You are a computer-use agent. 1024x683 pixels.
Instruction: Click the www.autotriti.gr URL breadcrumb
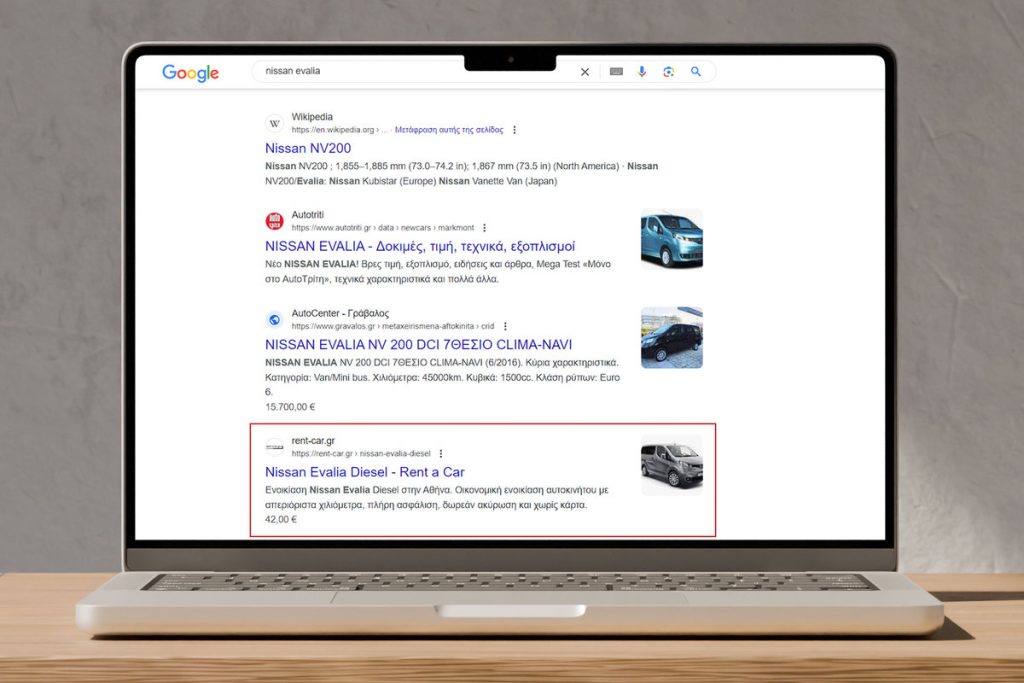point(383,228)
